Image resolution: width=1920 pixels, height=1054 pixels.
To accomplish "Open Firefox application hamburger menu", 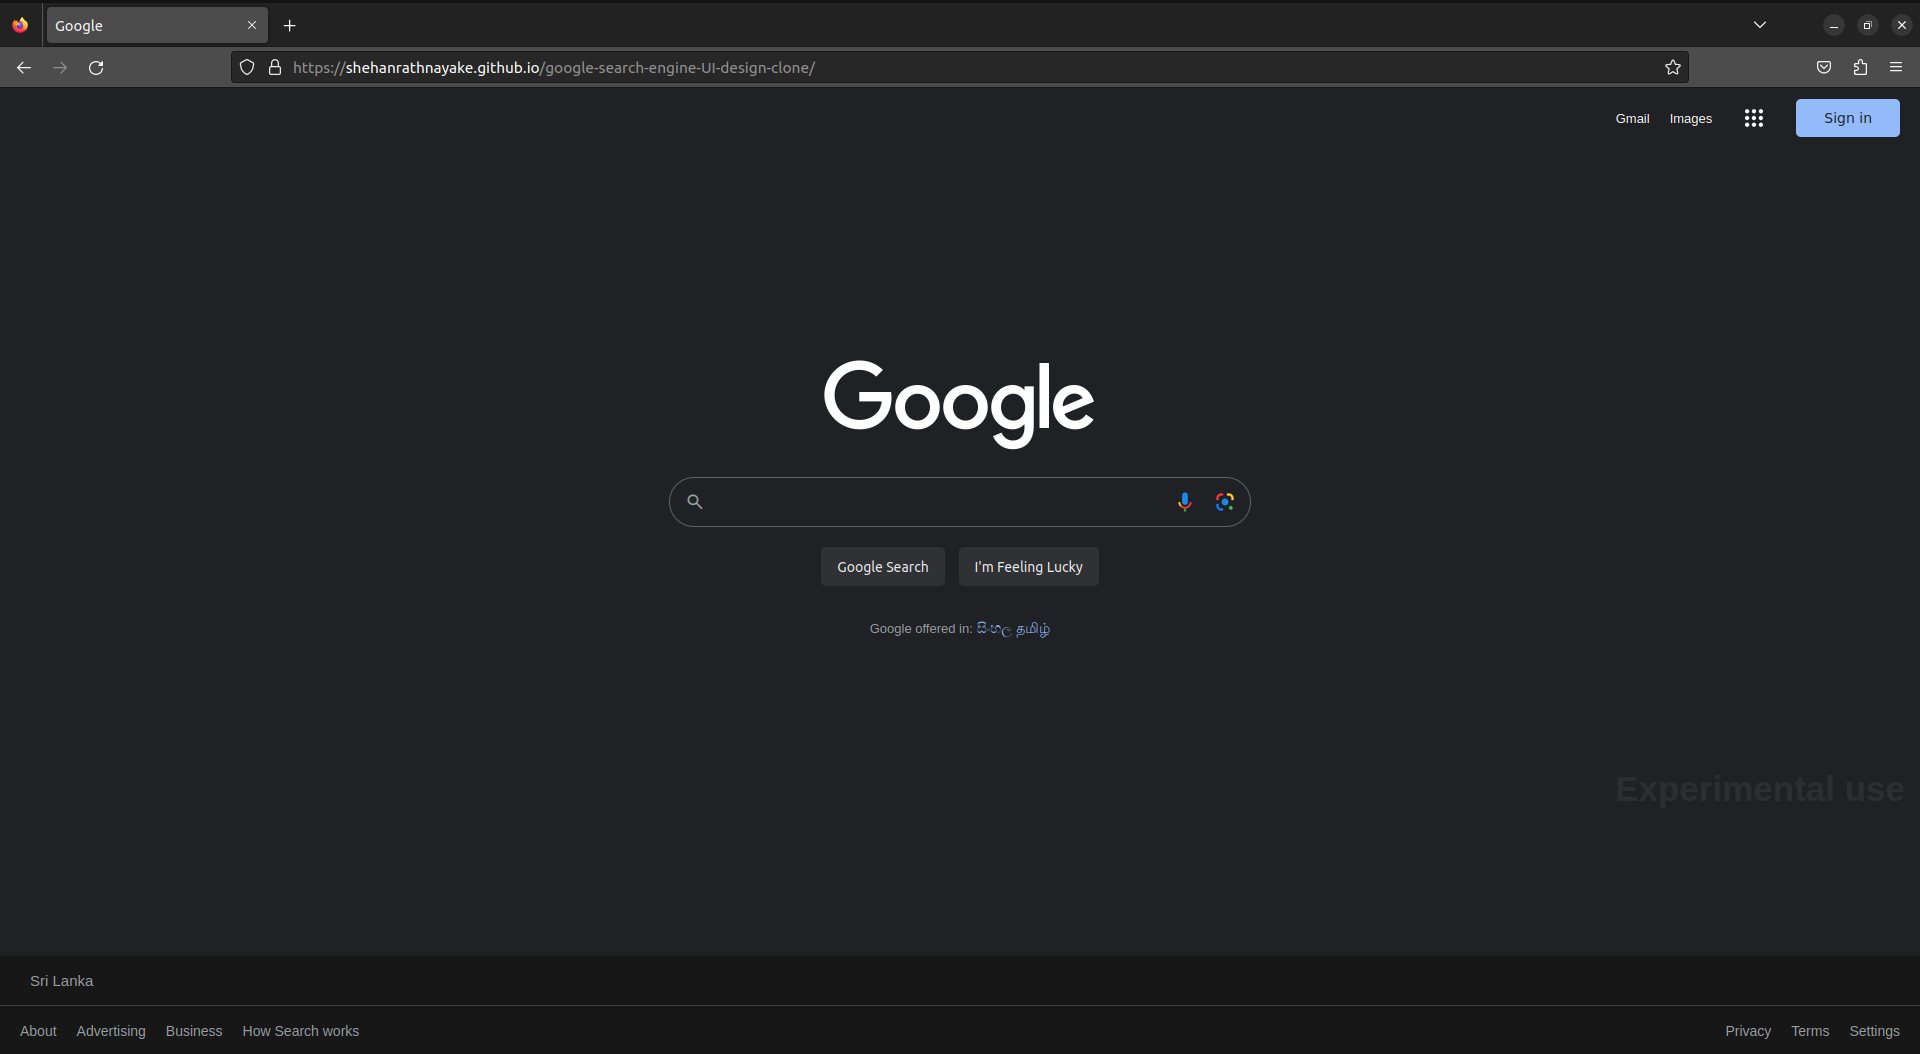I will [x=1896, y=68].
